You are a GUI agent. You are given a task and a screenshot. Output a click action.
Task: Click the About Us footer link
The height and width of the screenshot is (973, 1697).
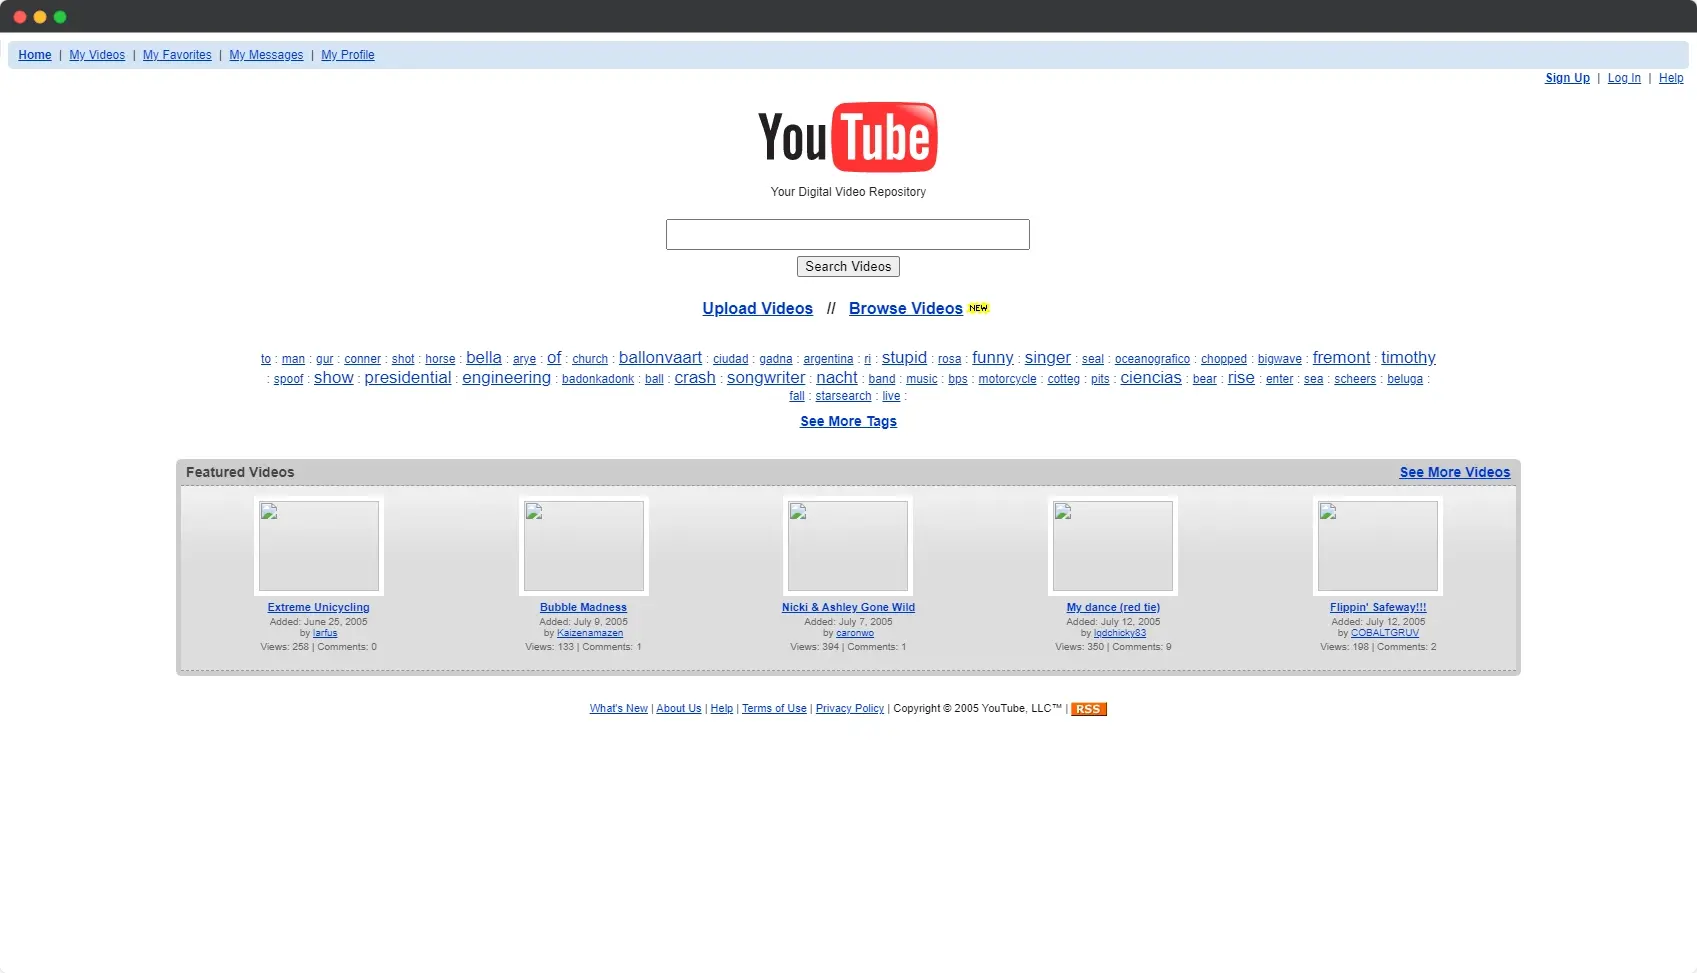coord(679,709)
